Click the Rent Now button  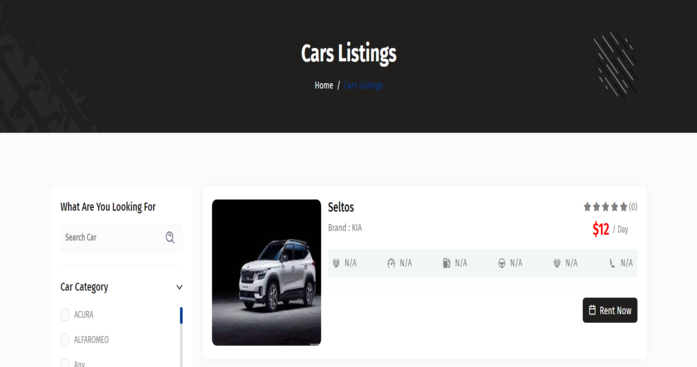(610, 310)
